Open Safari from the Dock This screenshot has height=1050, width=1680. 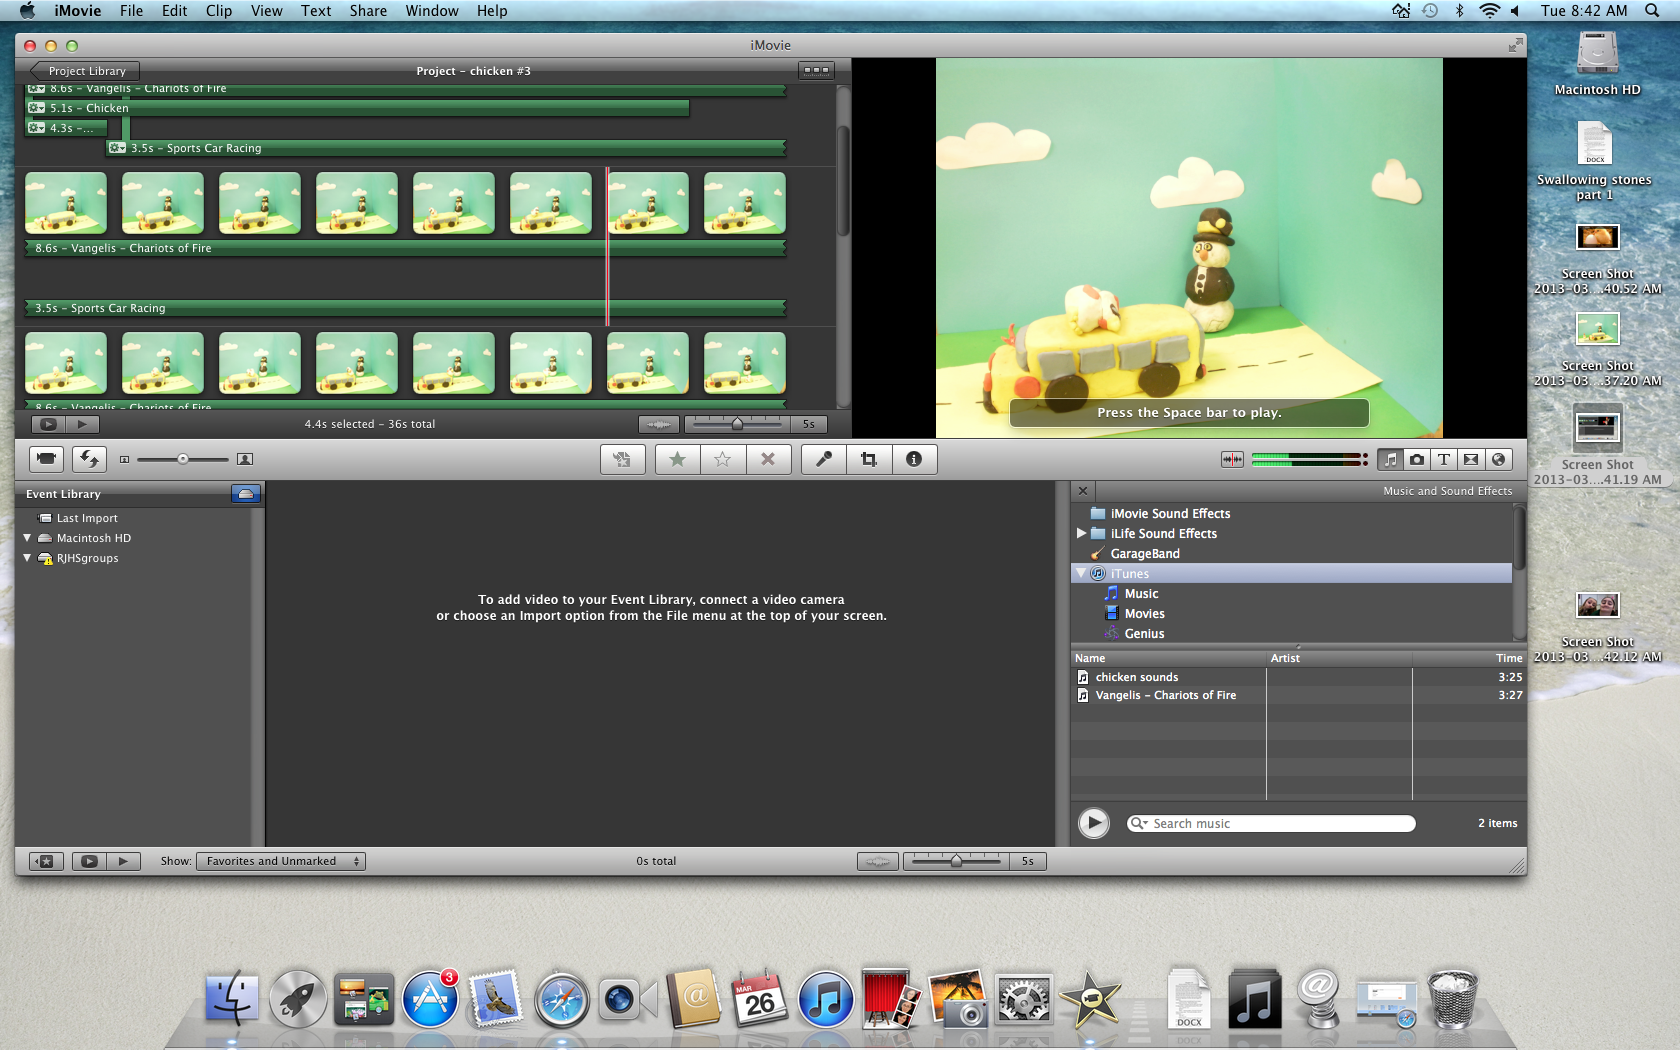click(561, 1000)
